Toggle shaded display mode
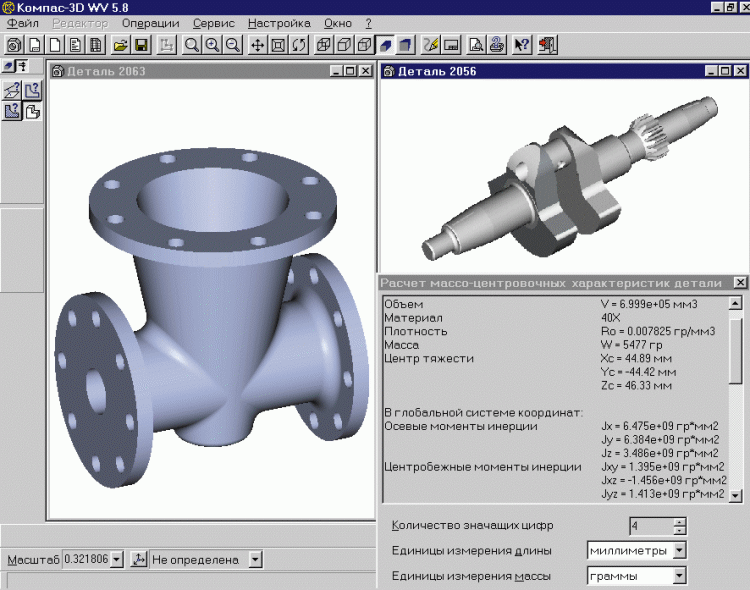 coord(386,45)
